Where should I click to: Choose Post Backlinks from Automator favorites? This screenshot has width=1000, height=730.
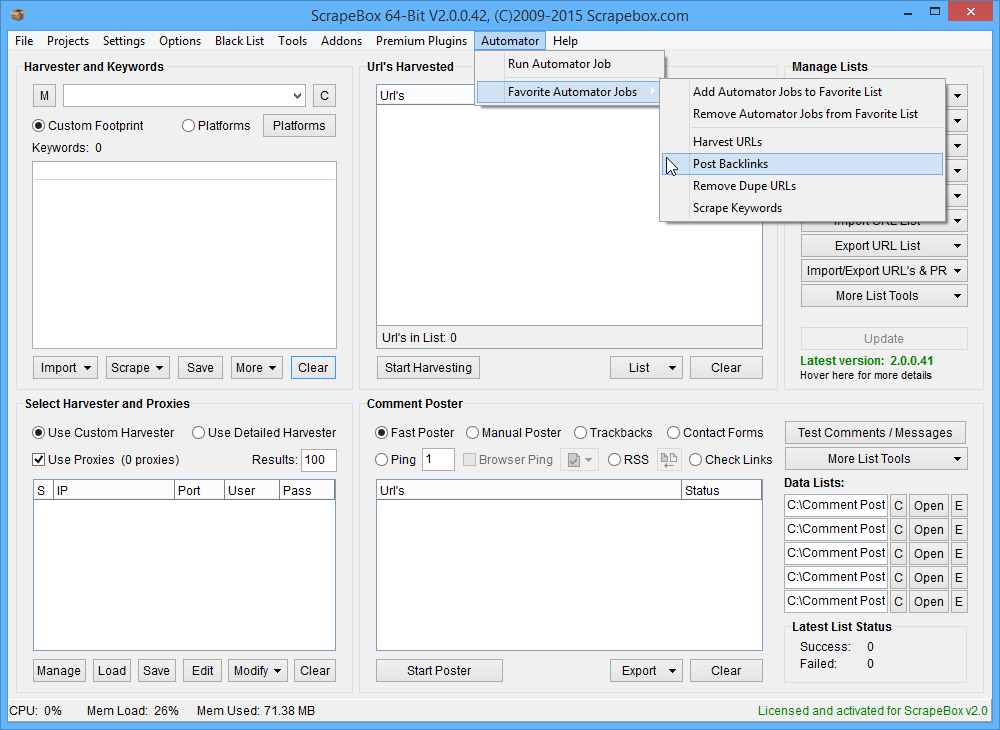731,164
